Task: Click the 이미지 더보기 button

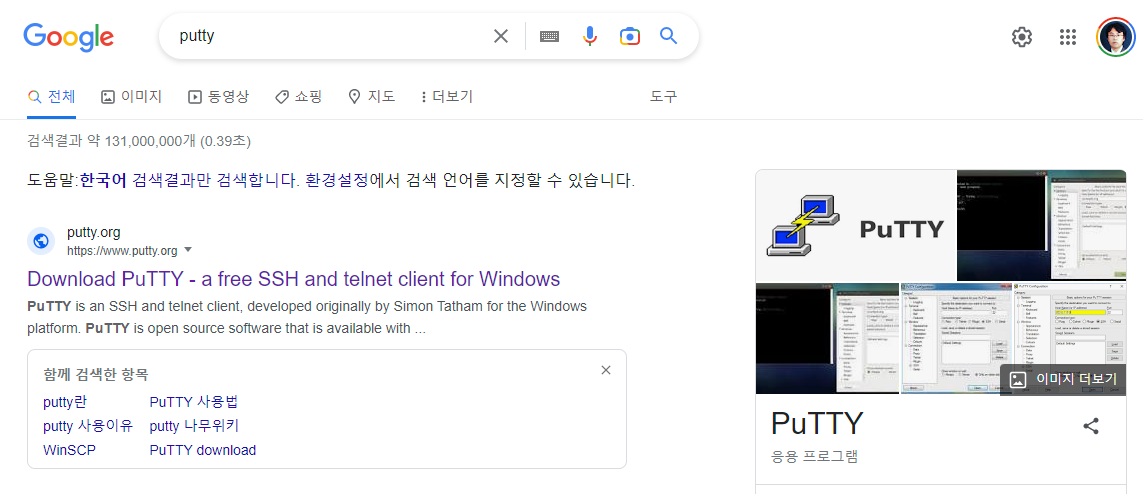Action: pos(1063,379)
